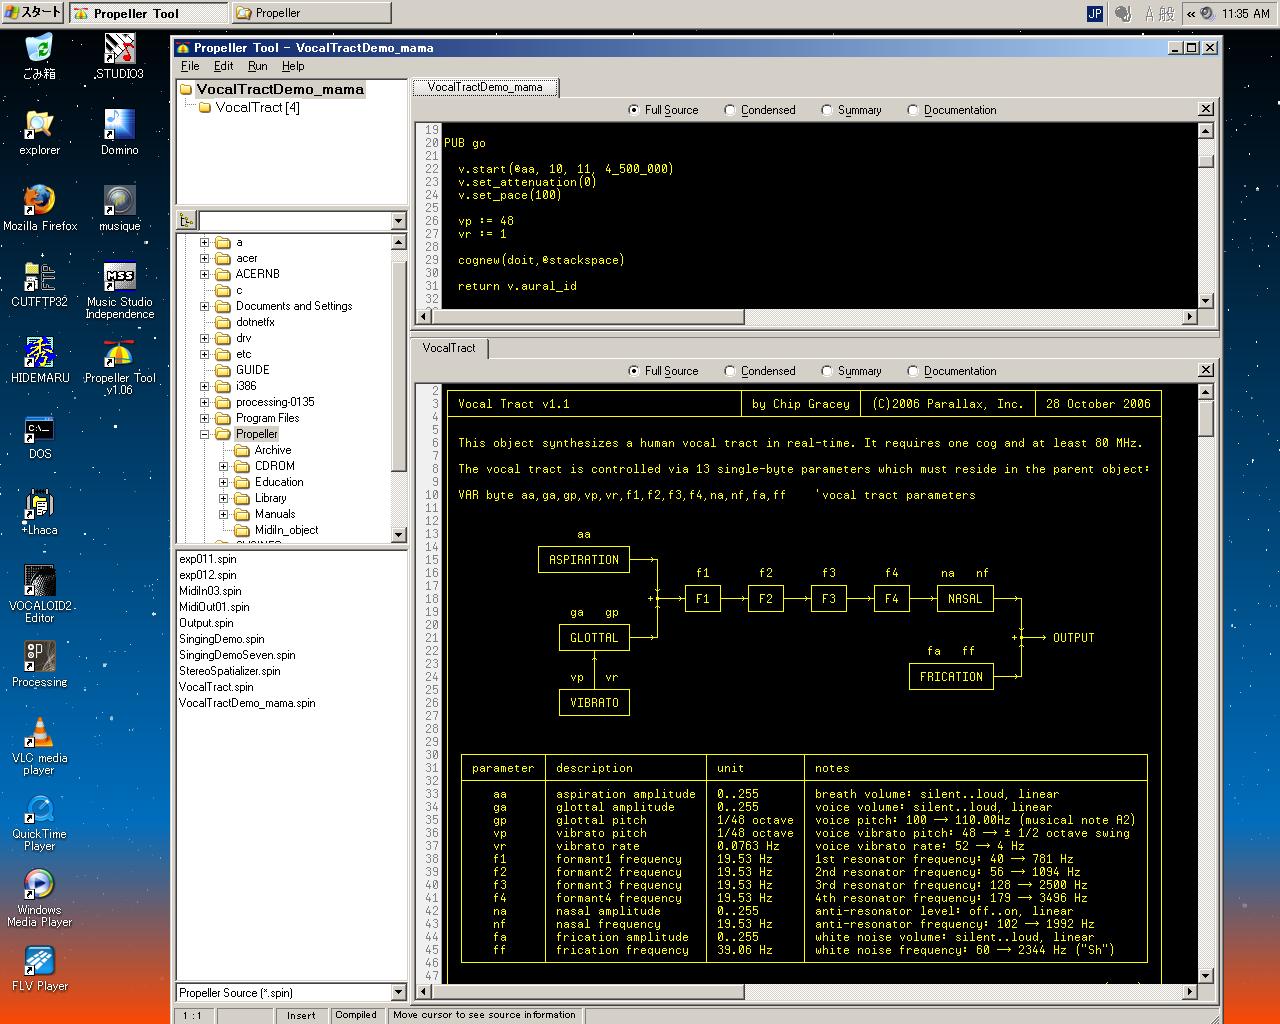Screen dimensions: 1280x1024
Task: Click the Start button on the taskbar
Action: tap(34, 13)
